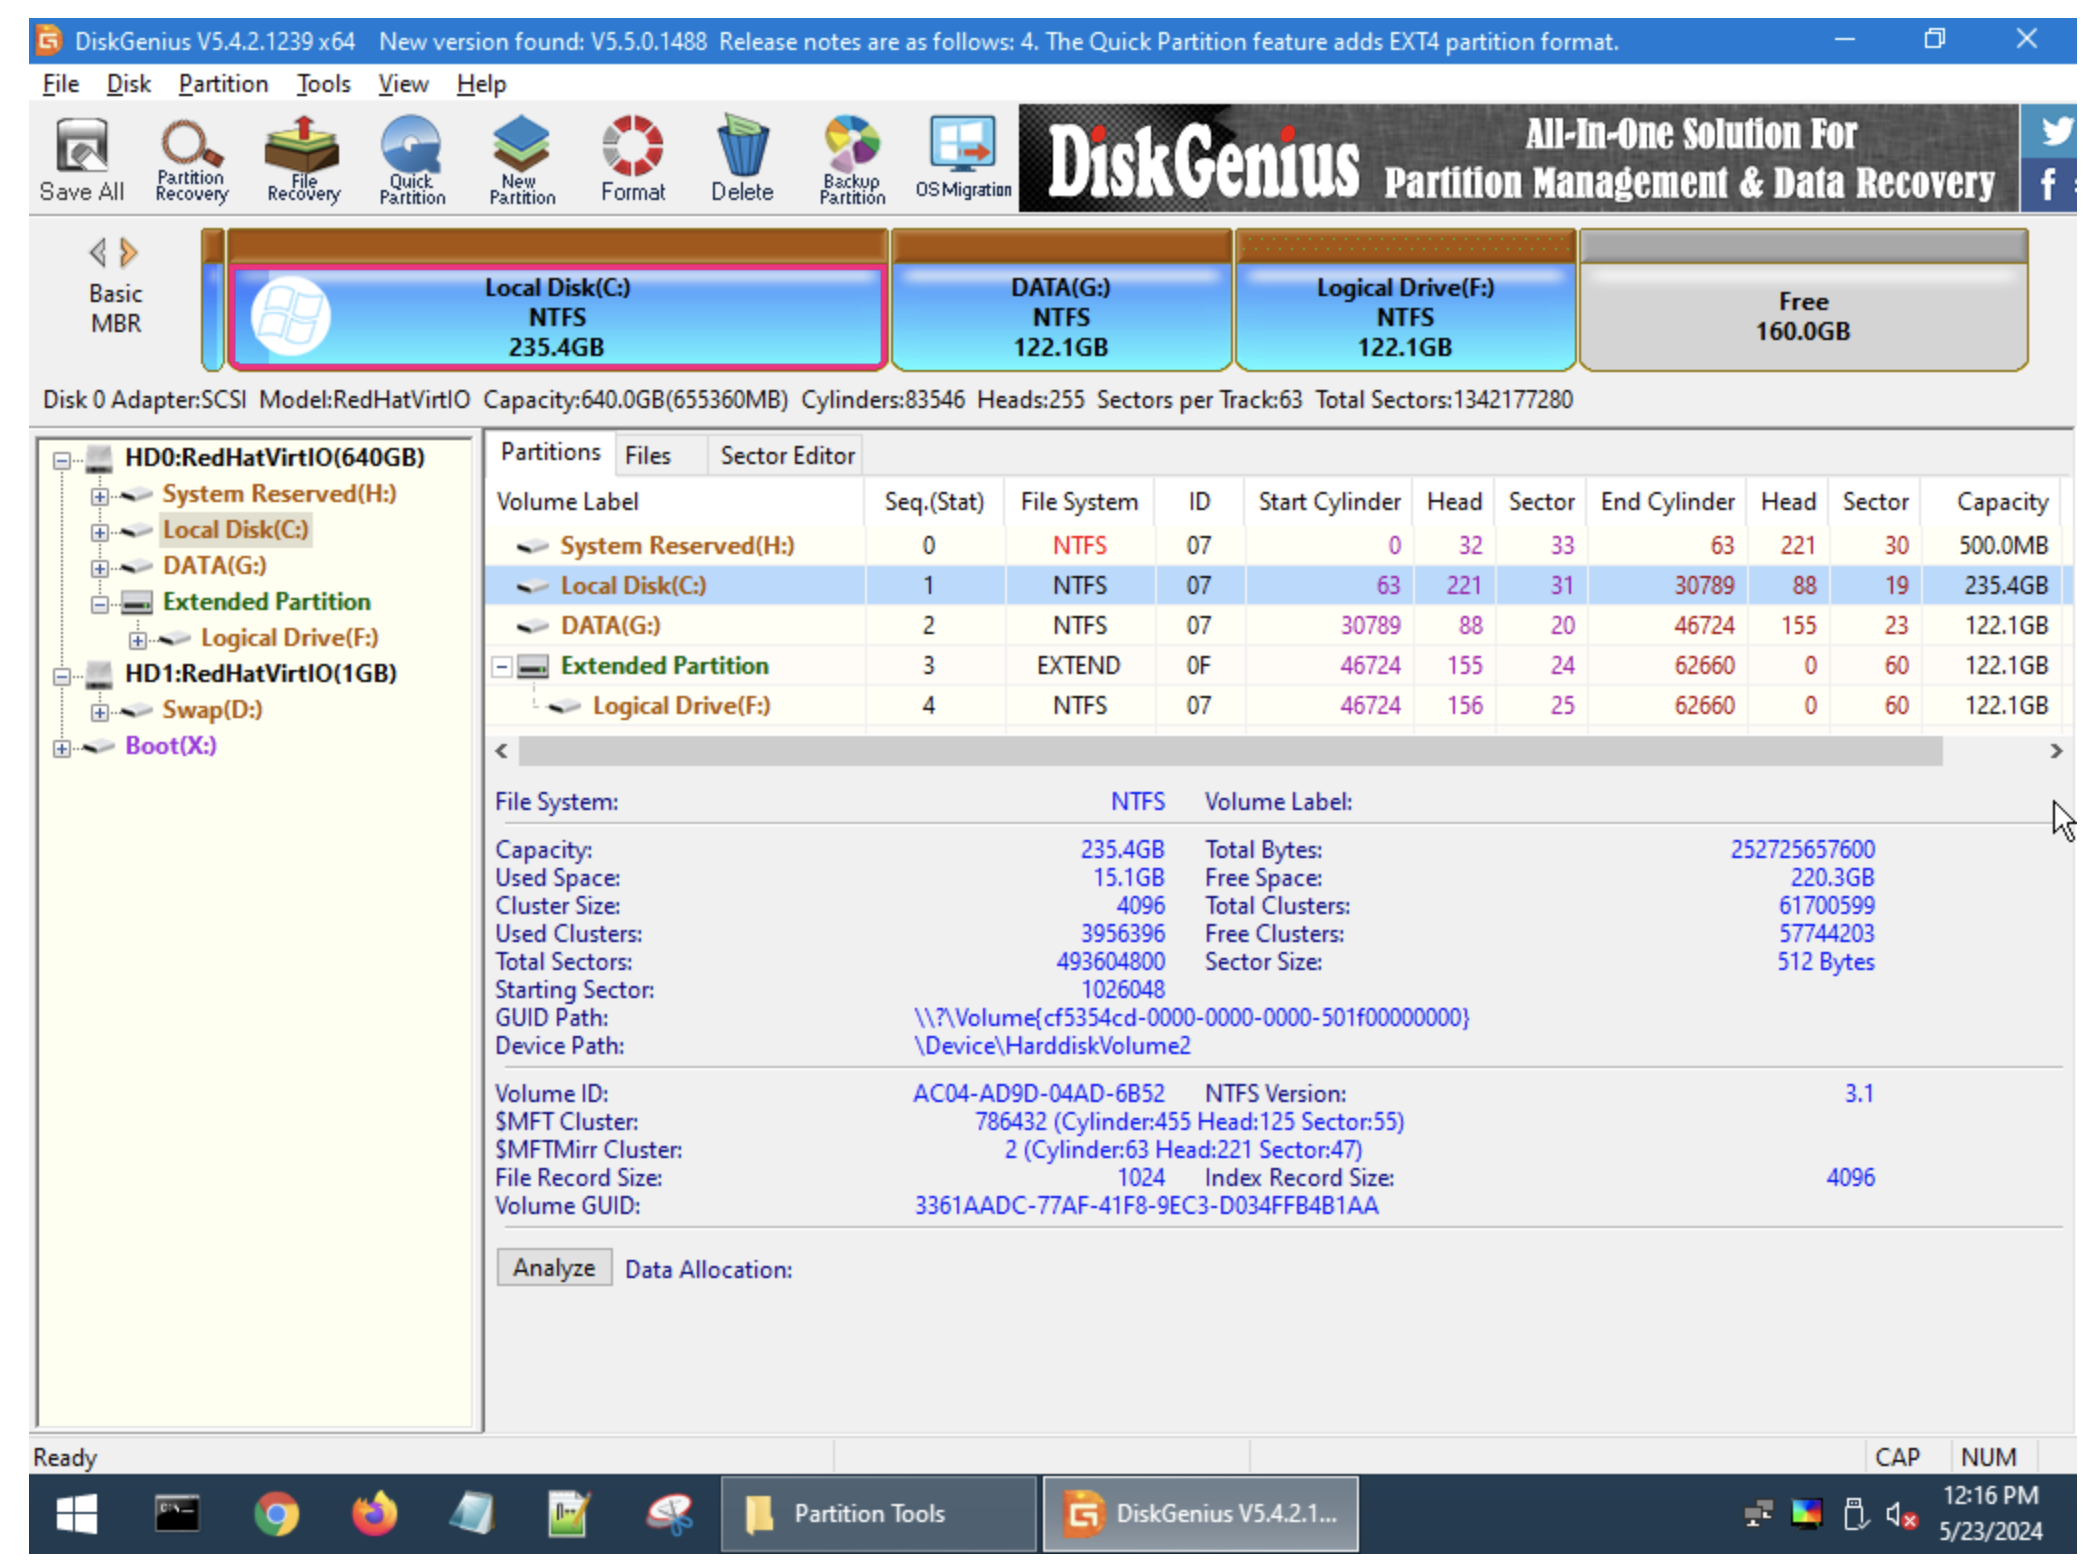Click the Twitter icon in the banner

pyautogui.click(x=2055, y=130)
